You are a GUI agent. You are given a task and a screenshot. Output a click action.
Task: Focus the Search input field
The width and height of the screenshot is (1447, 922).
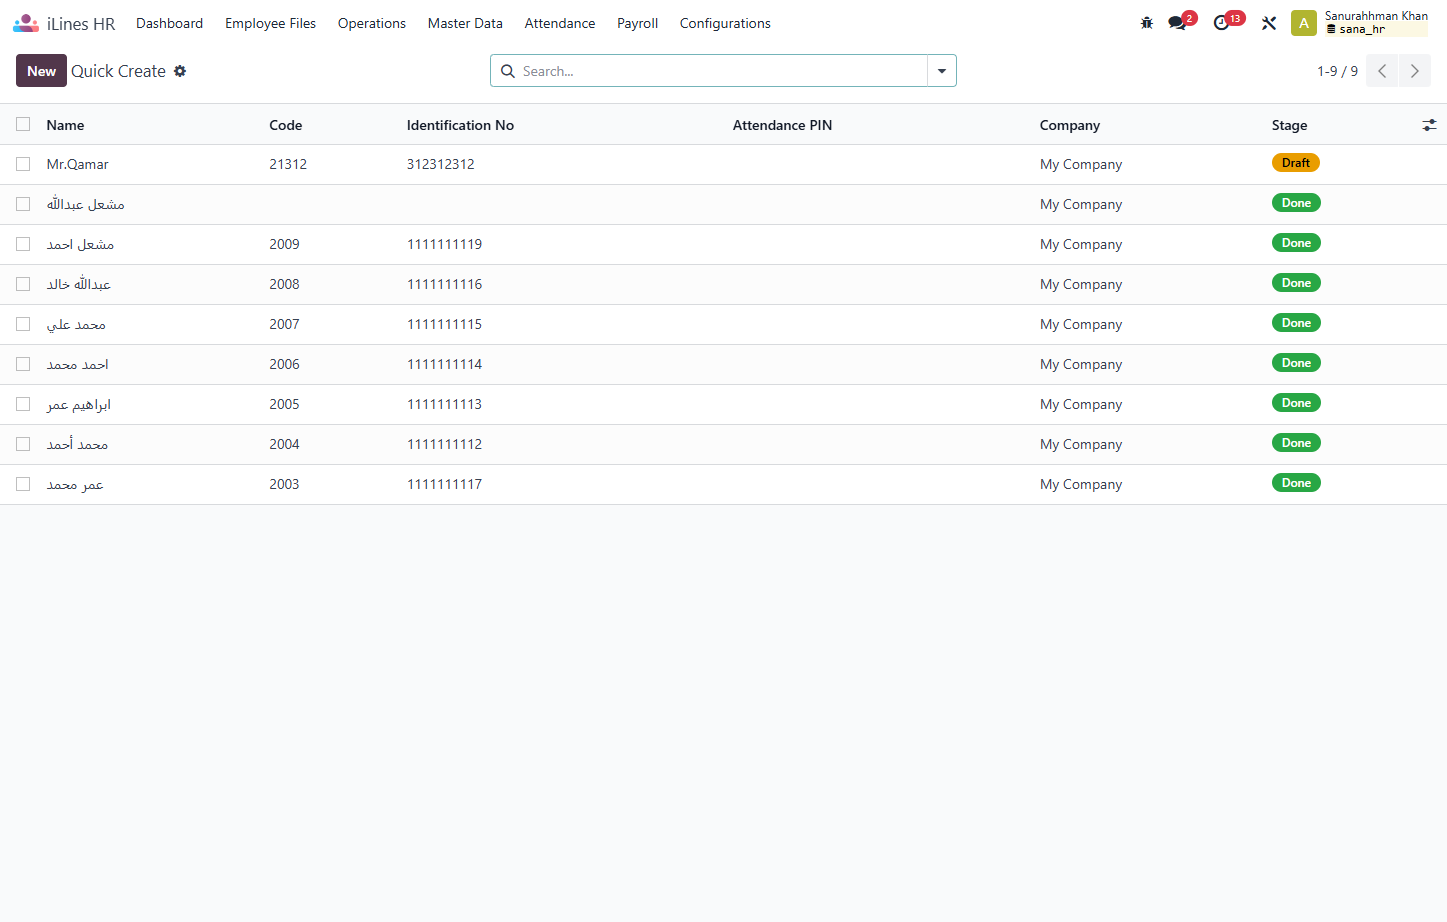click(722, 71)
